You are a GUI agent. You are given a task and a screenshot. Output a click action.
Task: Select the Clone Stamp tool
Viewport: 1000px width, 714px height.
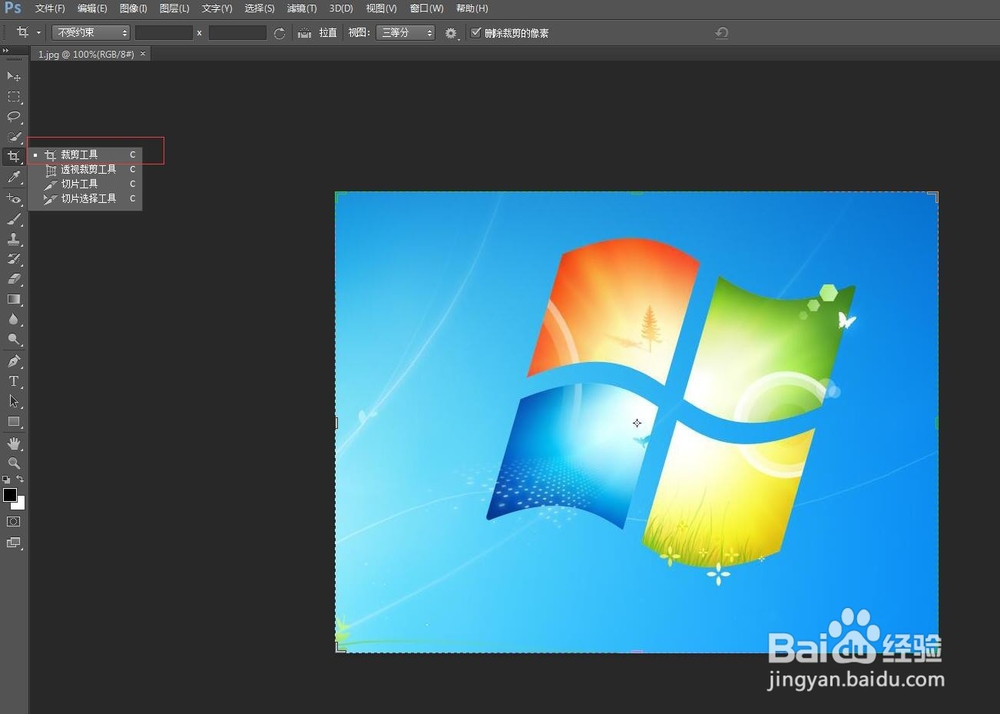pyautogui.click(x=13, y=239)
